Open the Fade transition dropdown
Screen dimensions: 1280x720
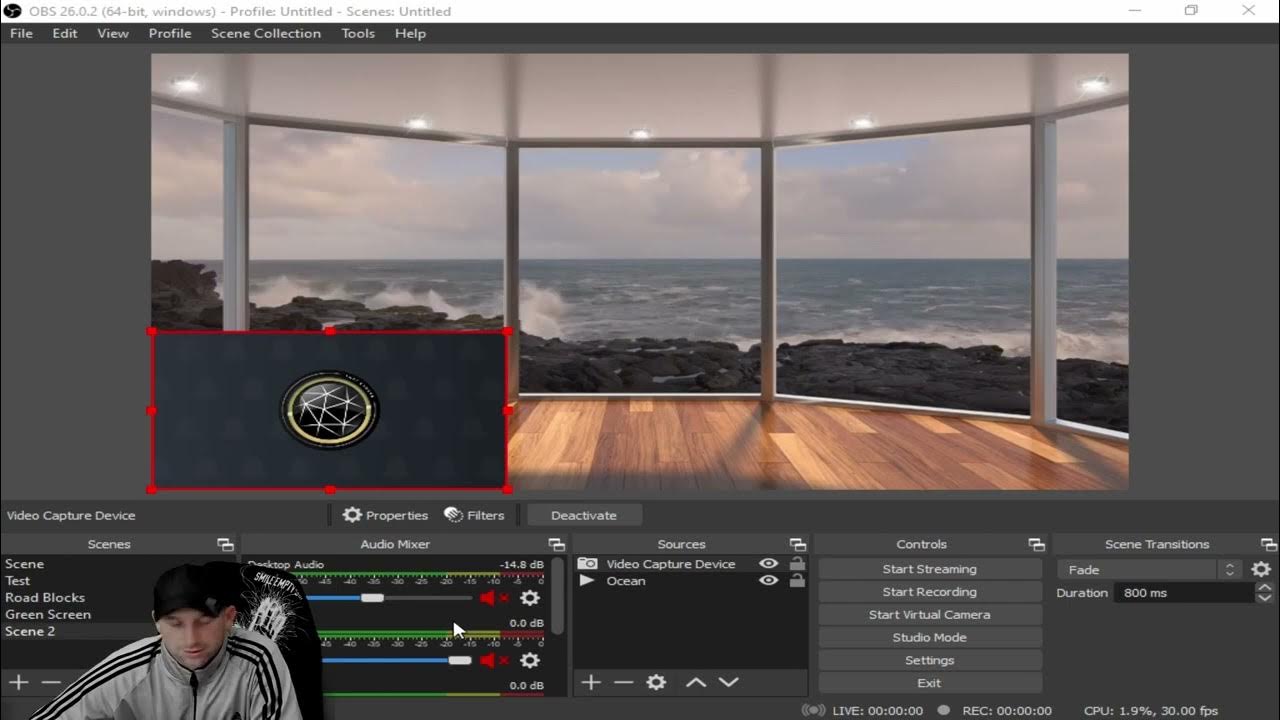pos(1151,569)
